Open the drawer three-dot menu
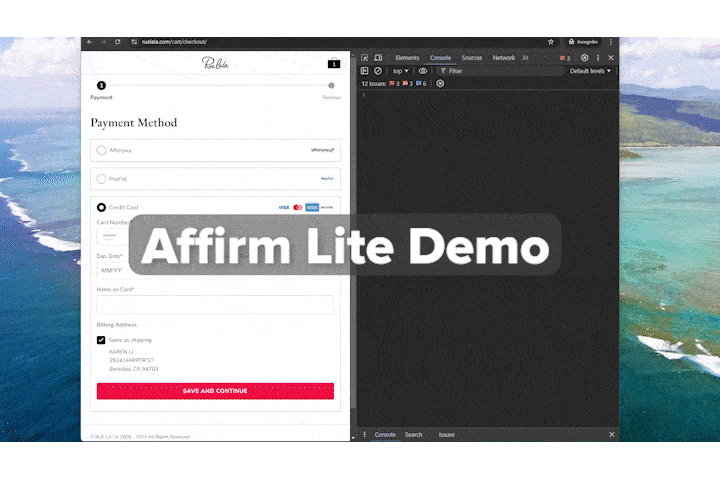This screenshot has height=480, width=720. coord(365,435)
